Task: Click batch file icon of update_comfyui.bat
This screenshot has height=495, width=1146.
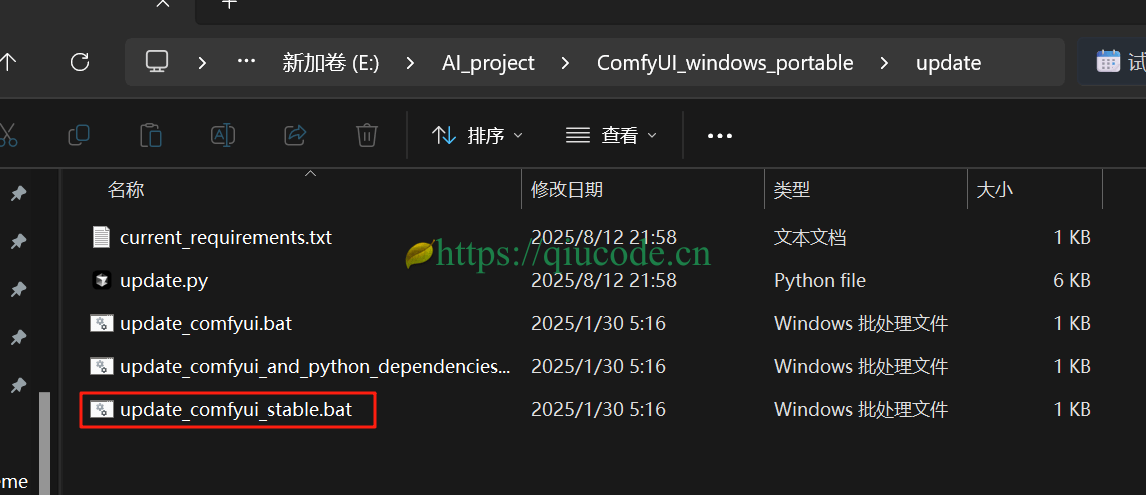Action: pyautogui.click(x=101, y=323)
